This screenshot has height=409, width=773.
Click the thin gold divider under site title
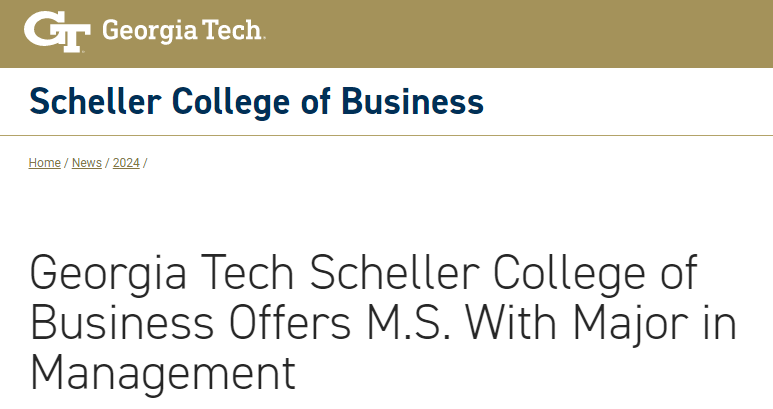(386, 135)
